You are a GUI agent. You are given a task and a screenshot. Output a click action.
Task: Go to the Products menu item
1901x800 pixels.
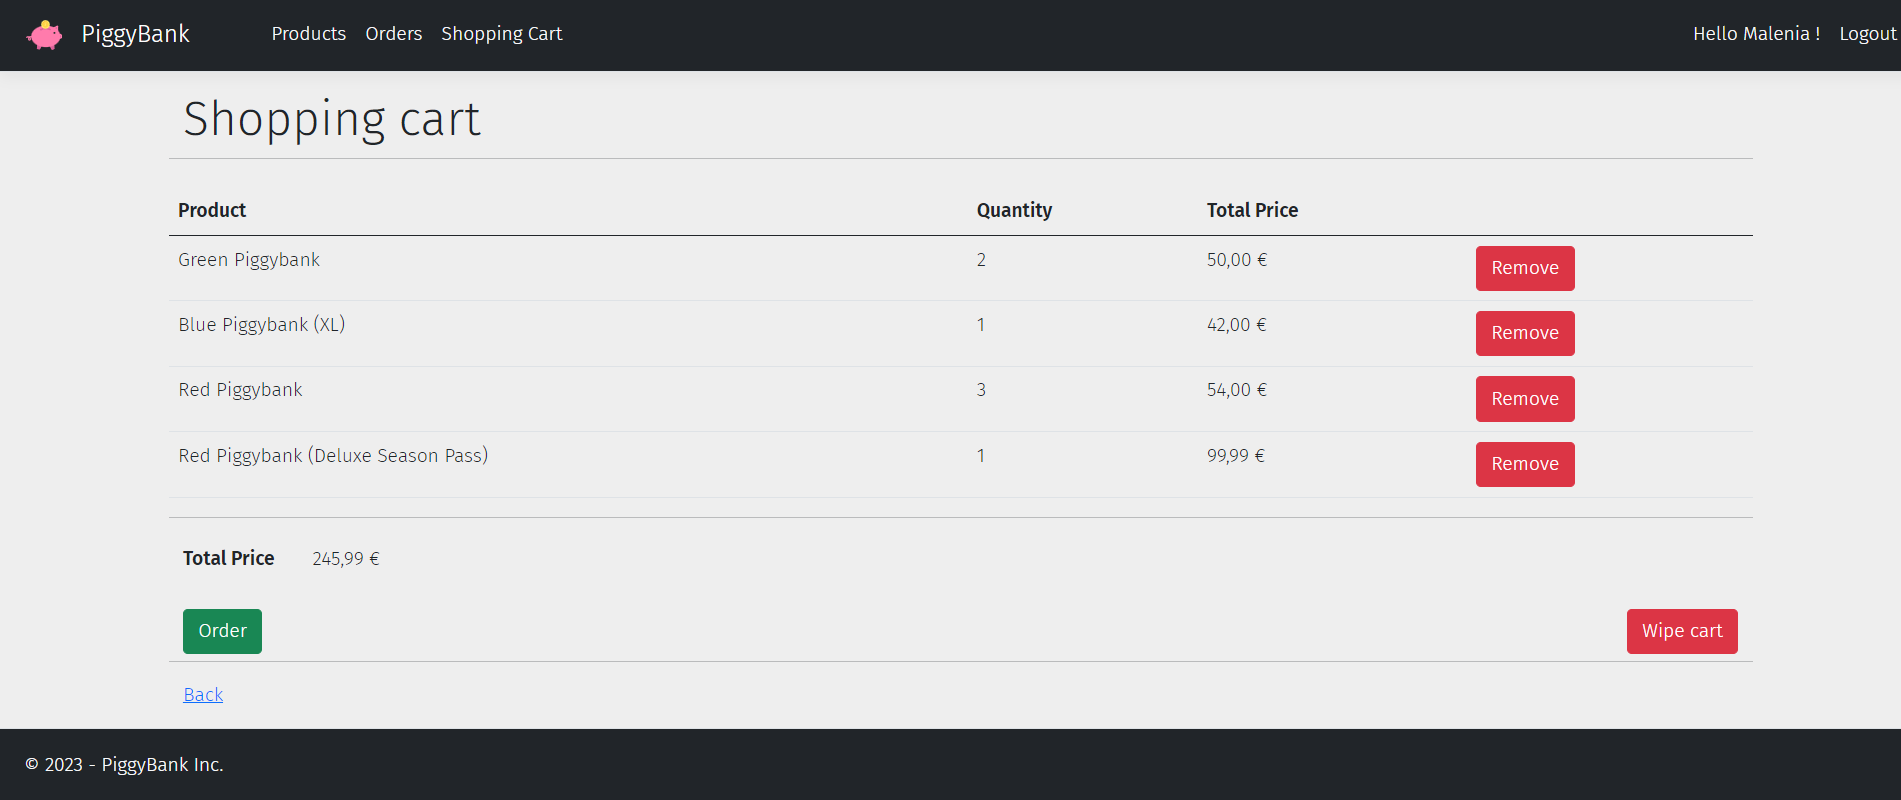309,34
